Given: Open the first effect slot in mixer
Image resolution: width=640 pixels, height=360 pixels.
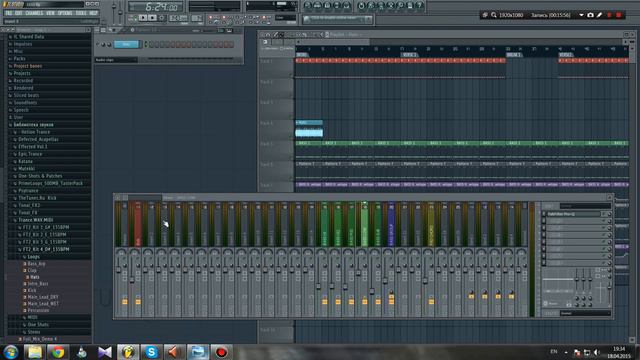Looking at the screenshot, I should (574, 214).
